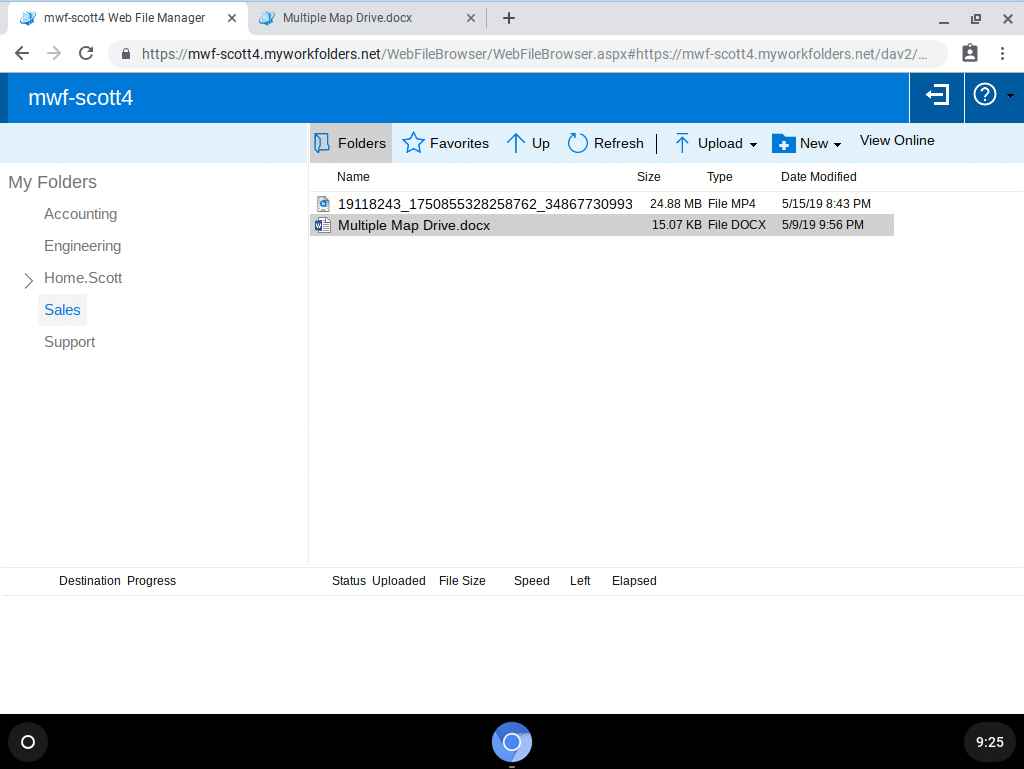Open the help icon in the header

[x=985, y=96]
